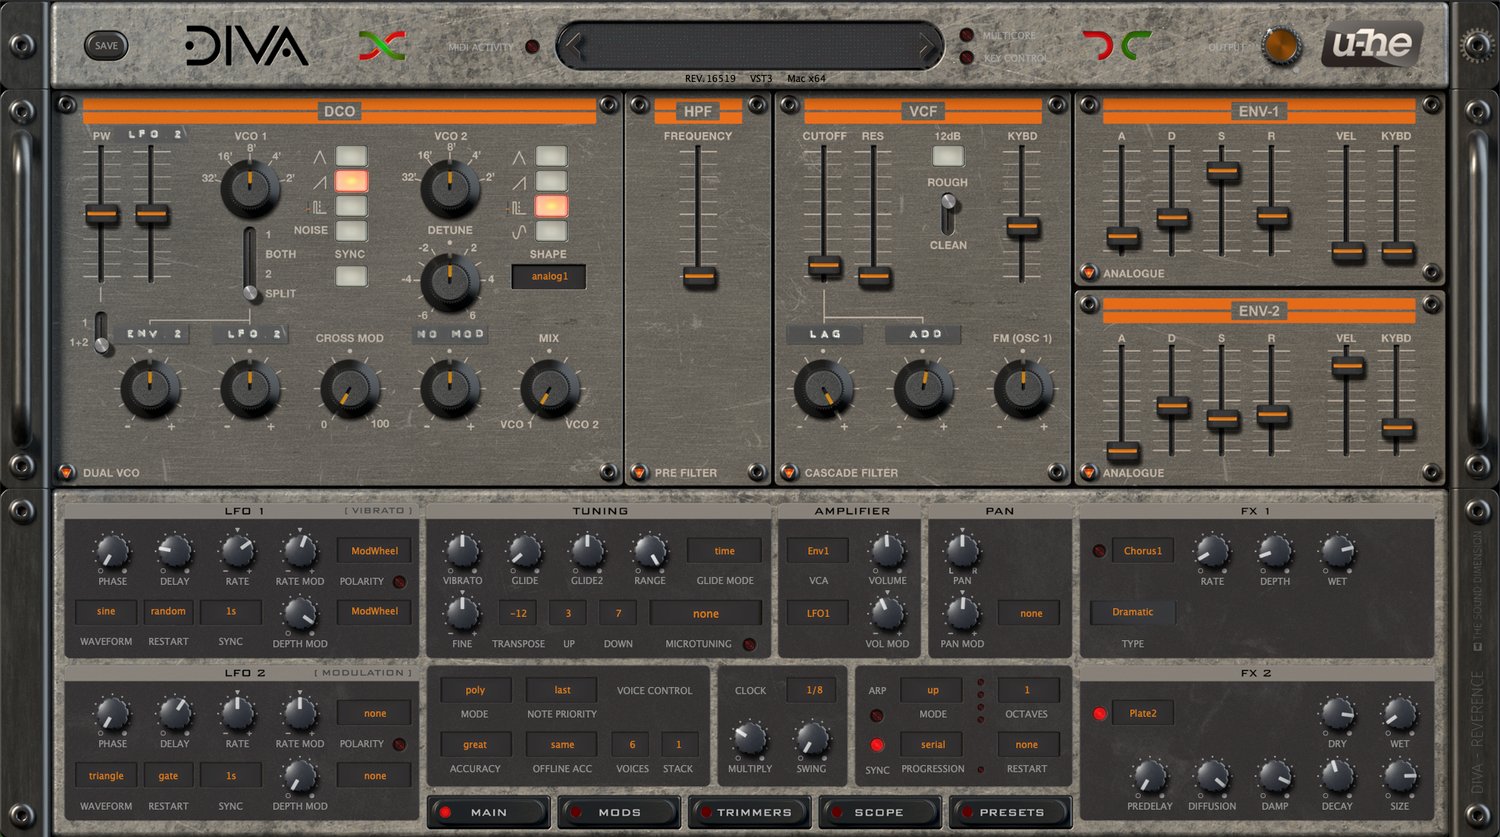Viewport: 1500px width, 837px height.
Task: Open the PRESETS tab
Action: (x=1010, y=812)
